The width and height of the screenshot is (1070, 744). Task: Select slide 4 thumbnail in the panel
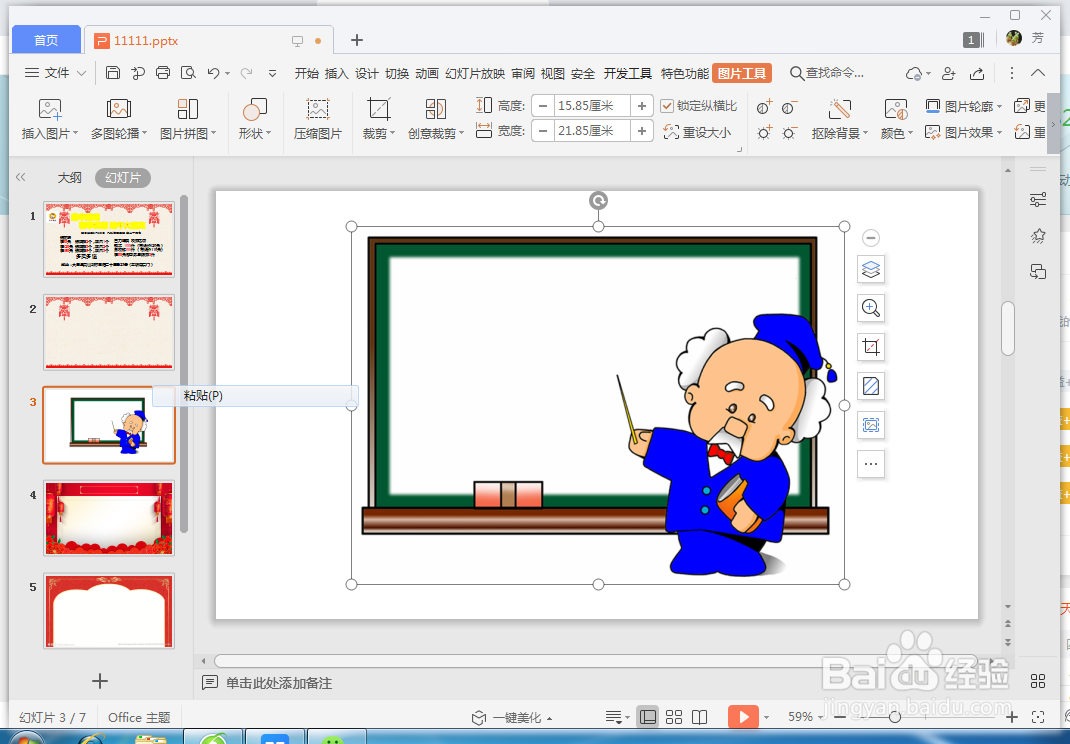pyautogui.click(x=108, y=518)
